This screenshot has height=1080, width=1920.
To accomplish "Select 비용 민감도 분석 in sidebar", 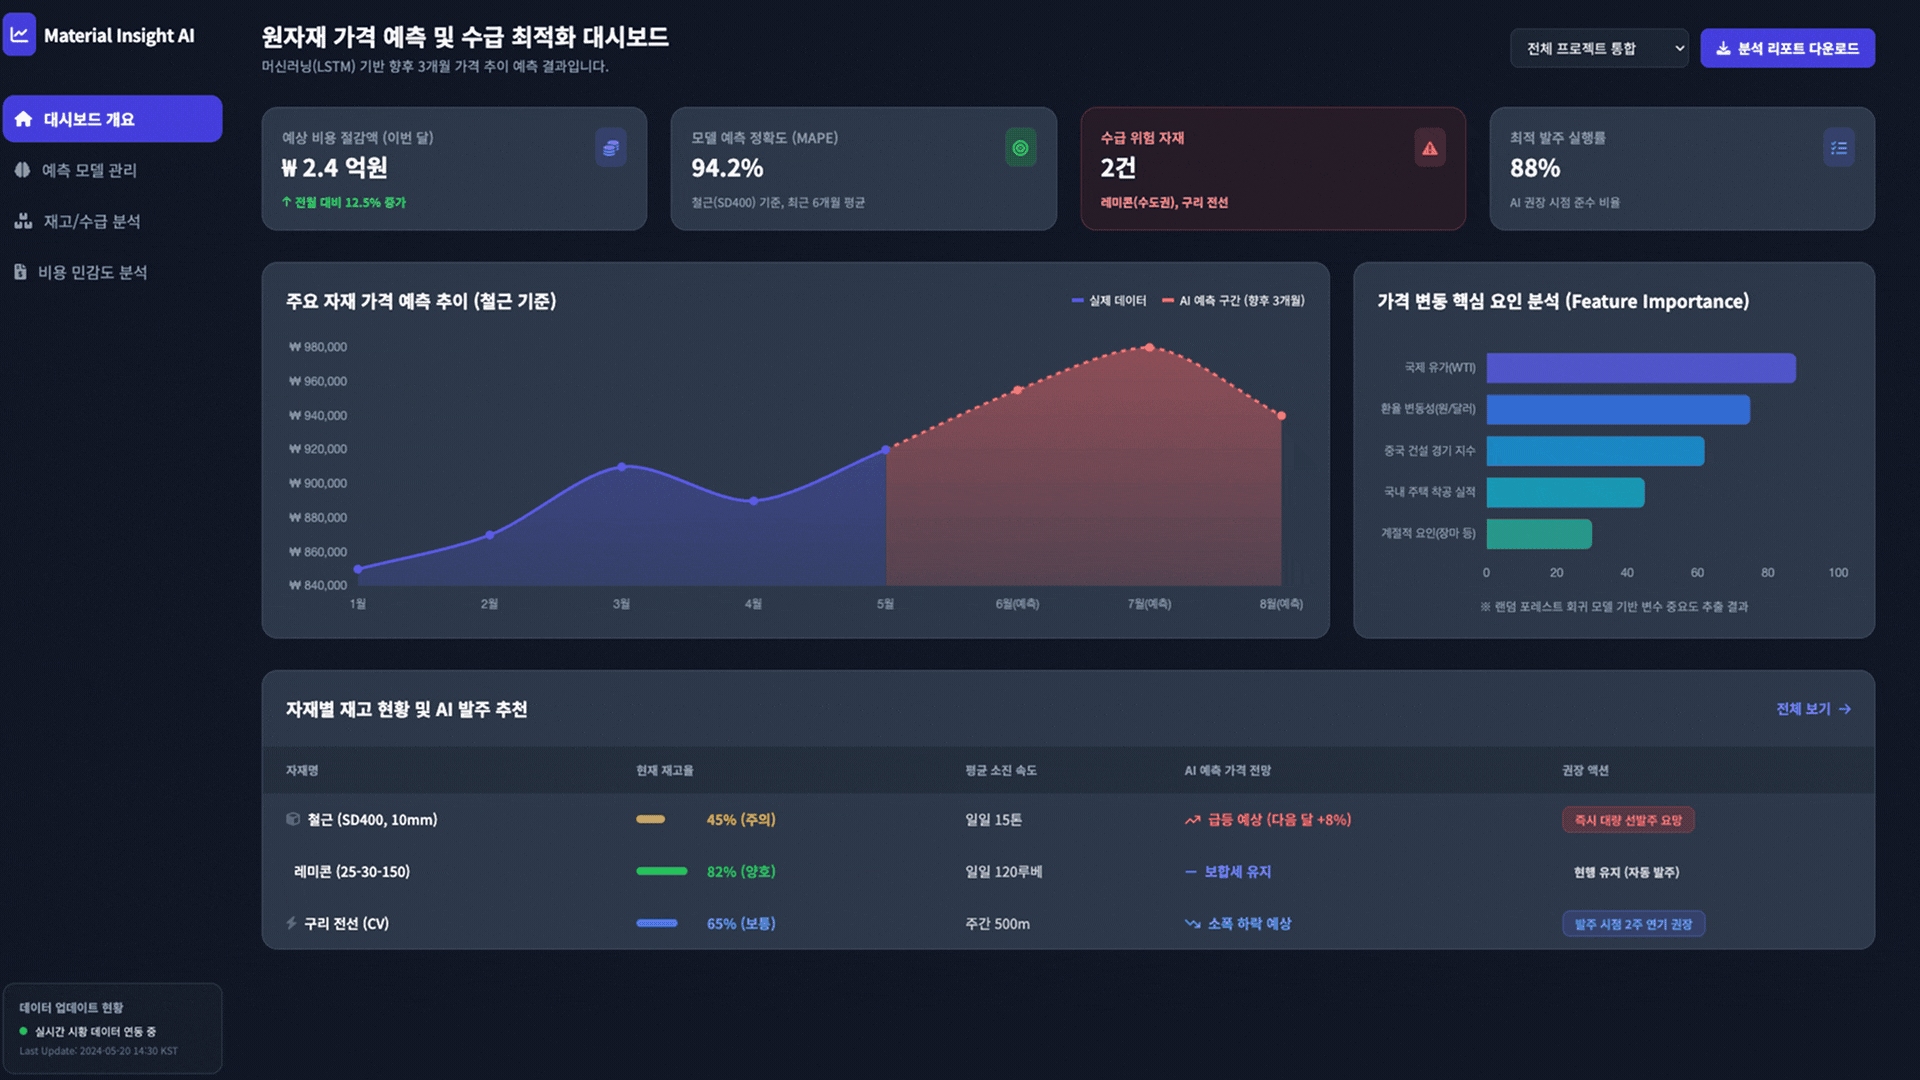I will tap(92, 272).
